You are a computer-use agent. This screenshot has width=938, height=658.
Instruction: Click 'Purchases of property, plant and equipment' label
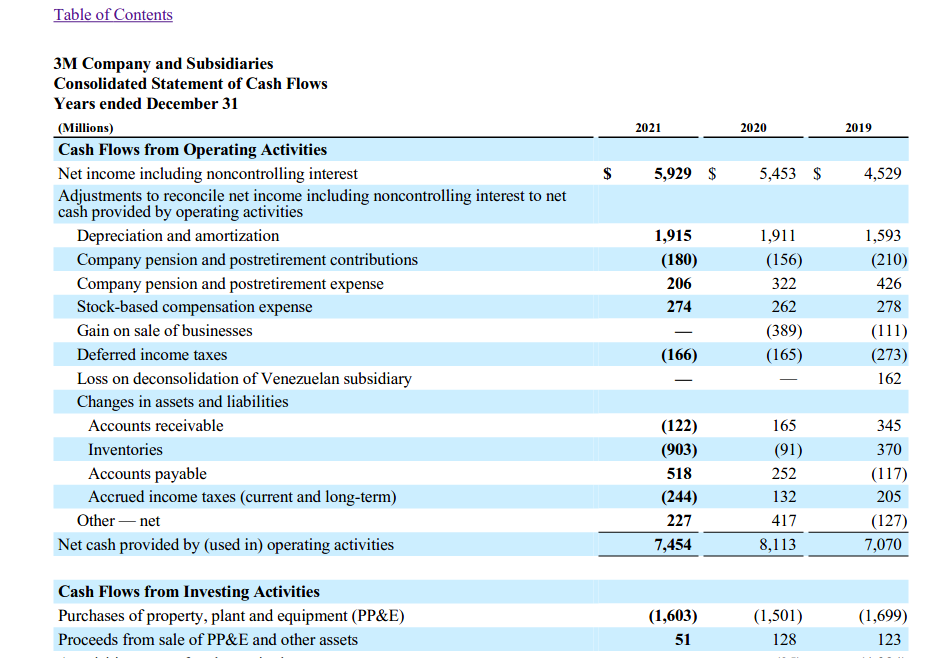[x=231, y=616]
